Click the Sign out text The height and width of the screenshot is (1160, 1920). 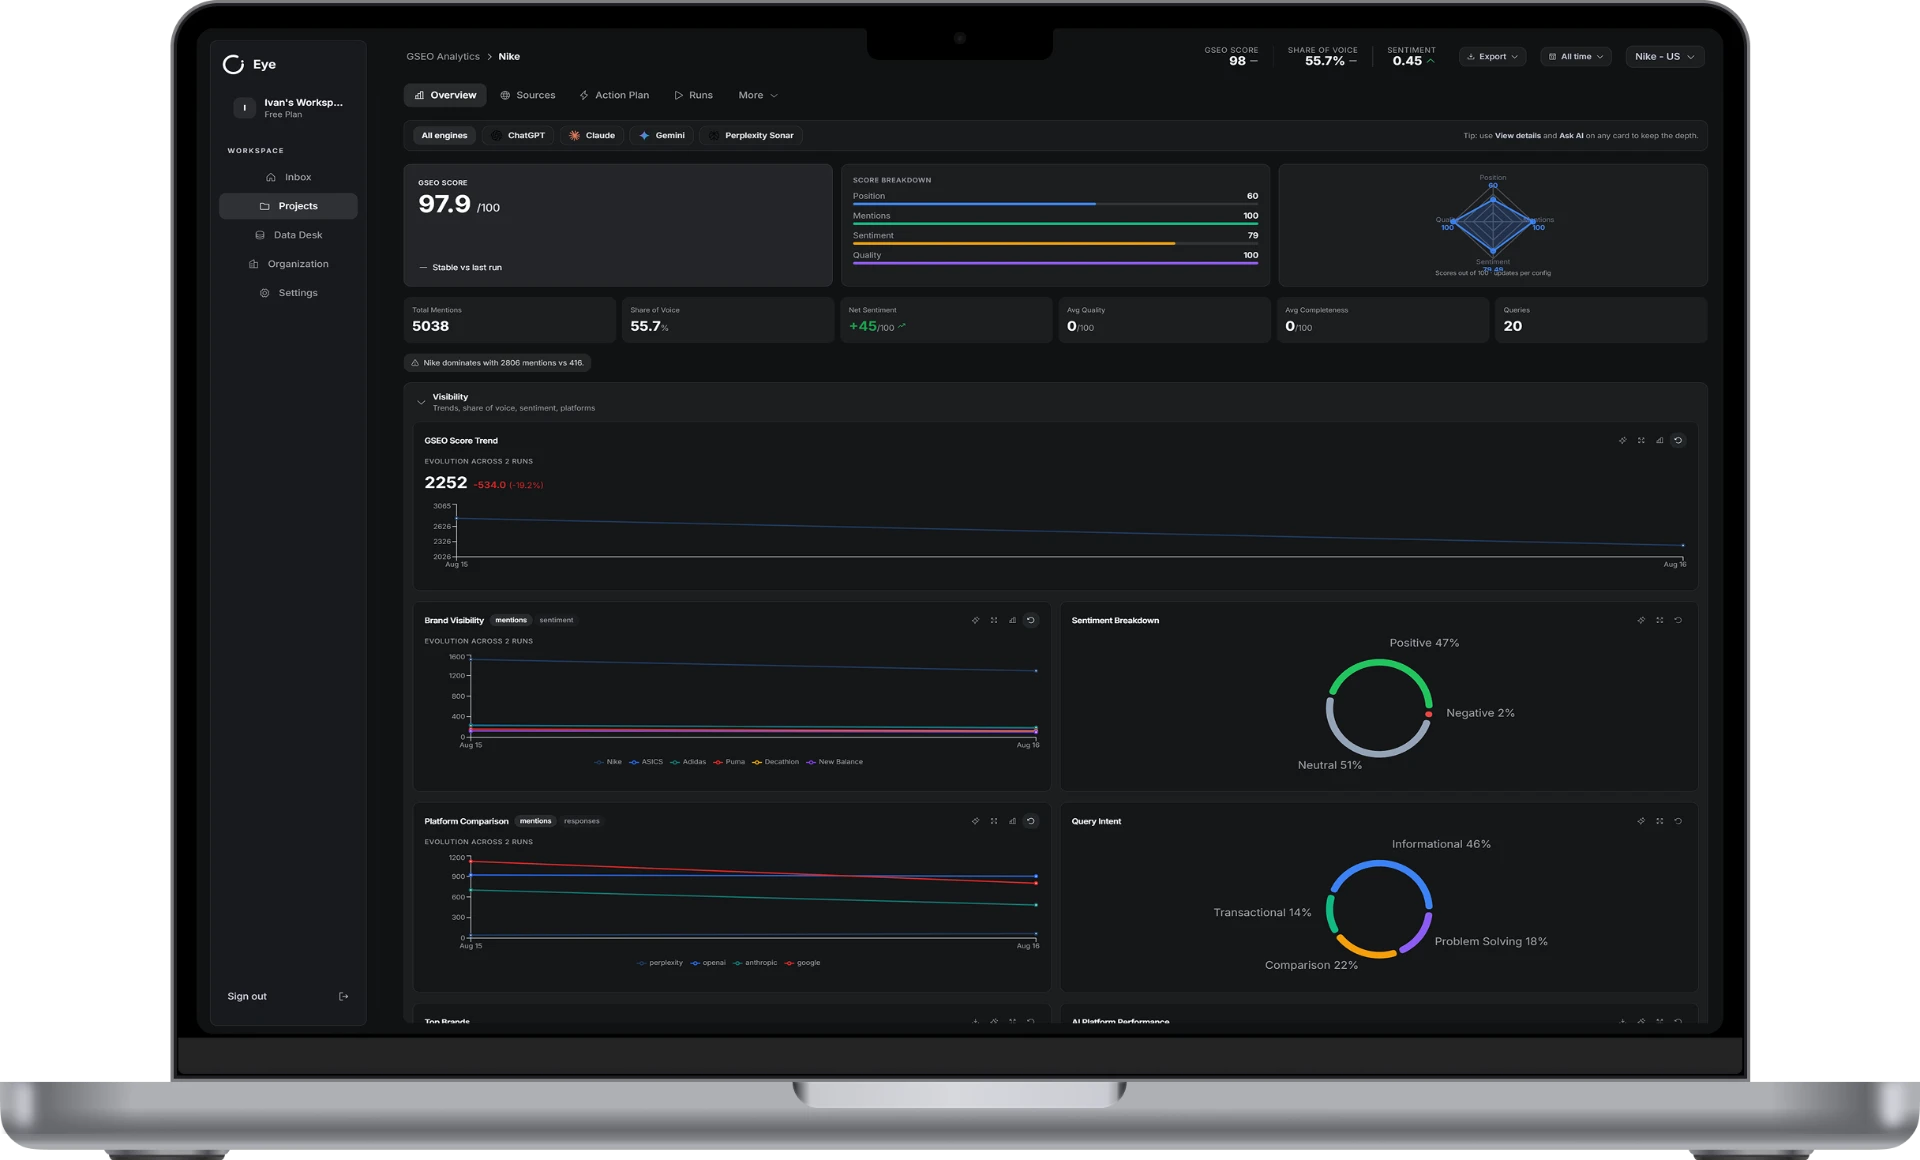coord(247,996)
